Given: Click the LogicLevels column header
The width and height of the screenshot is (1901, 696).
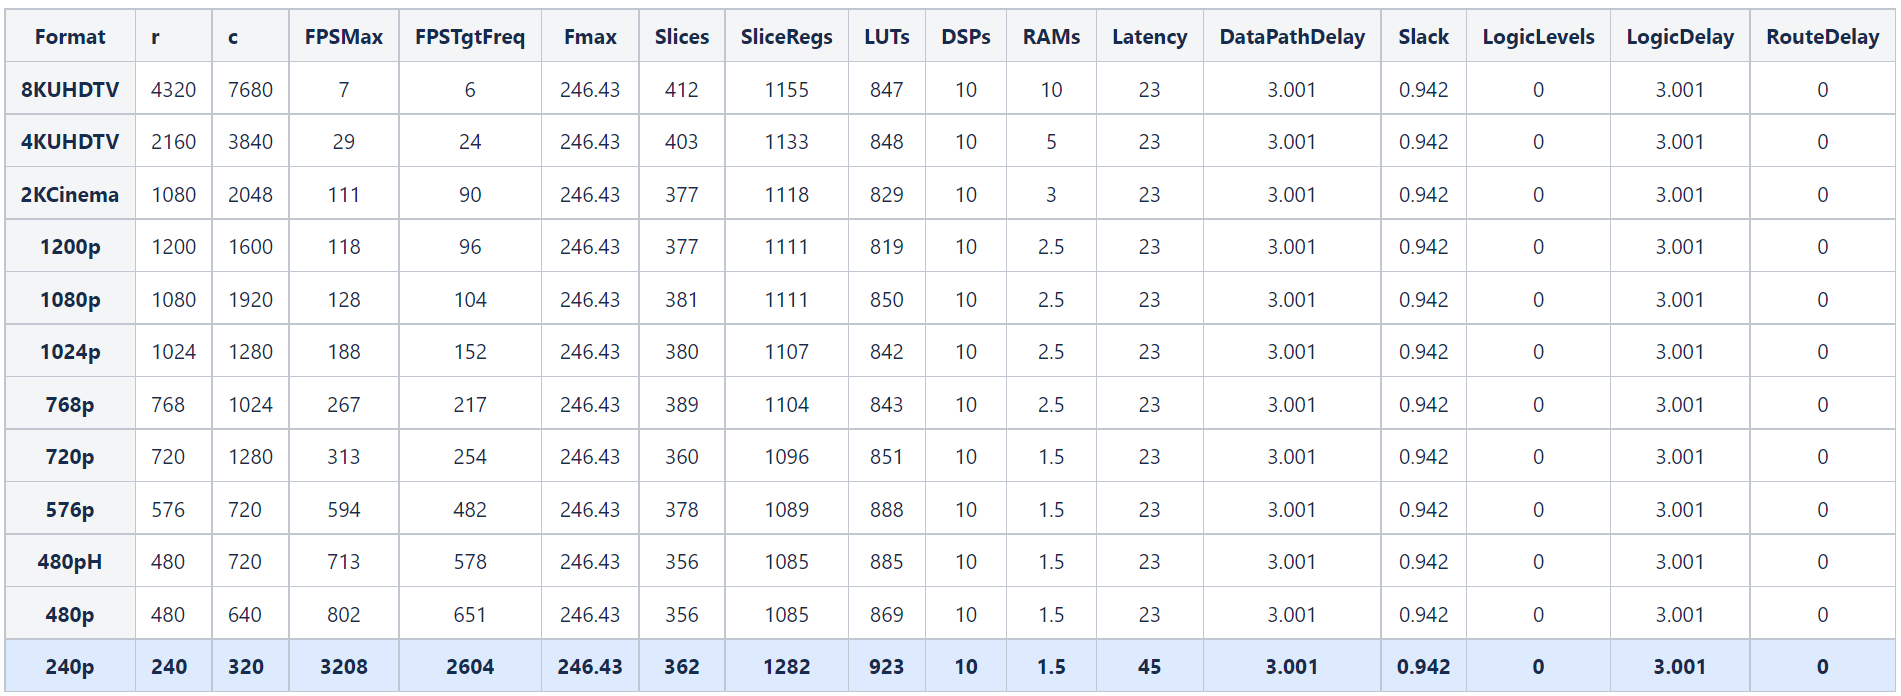Looking at the screenshot, I should tap(1538, 37).
